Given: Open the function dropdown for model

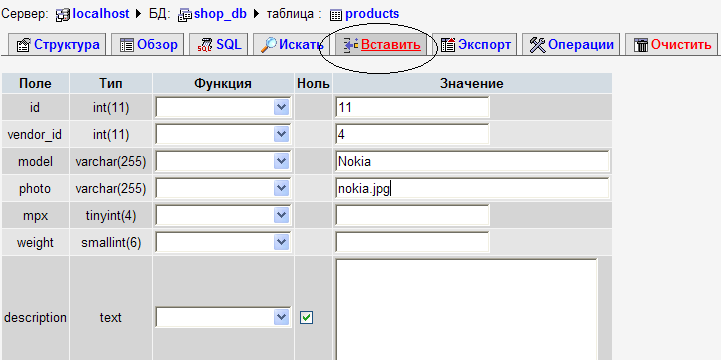Looking at the screenshot, I should pos(223,161).
